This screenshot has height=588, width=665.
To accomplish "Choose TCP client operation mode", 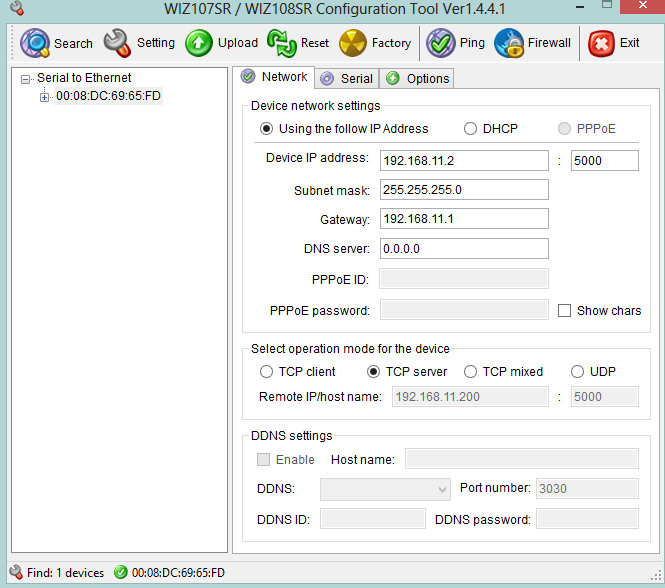I will pyautogui.click(x=266, y=372).
